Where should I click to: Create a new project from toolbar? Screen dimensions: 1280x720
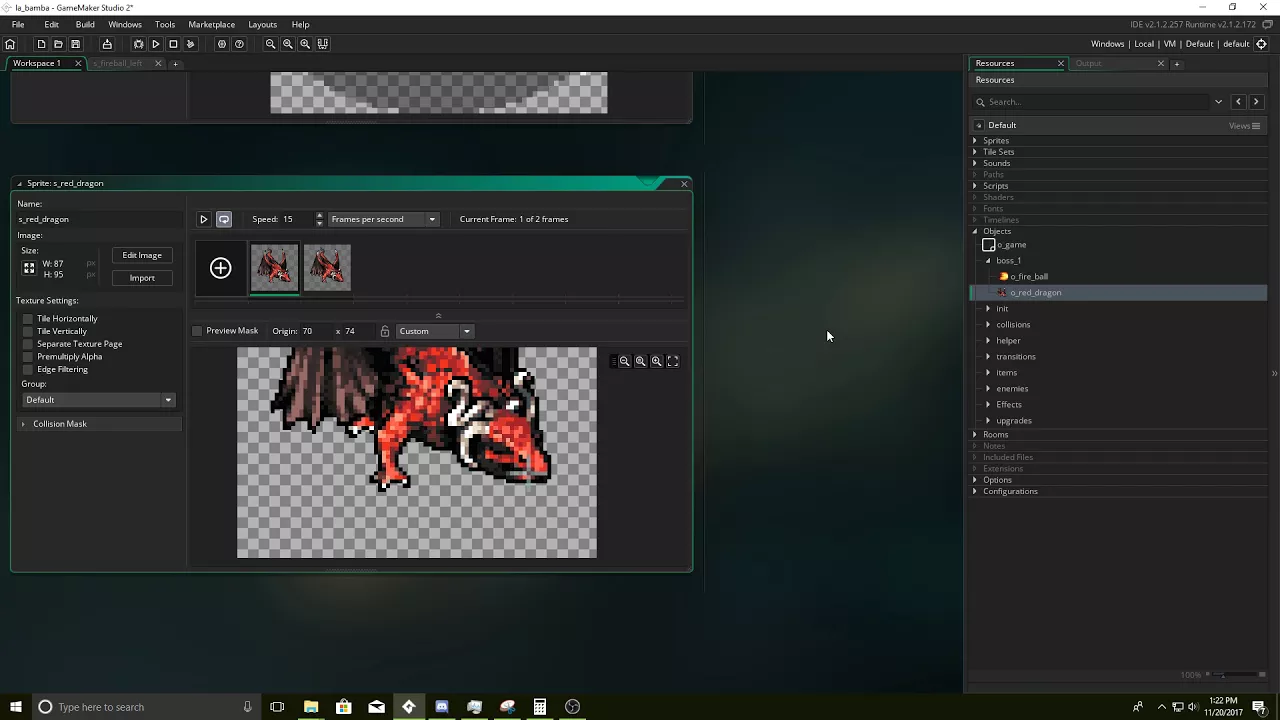click(41, 44)
